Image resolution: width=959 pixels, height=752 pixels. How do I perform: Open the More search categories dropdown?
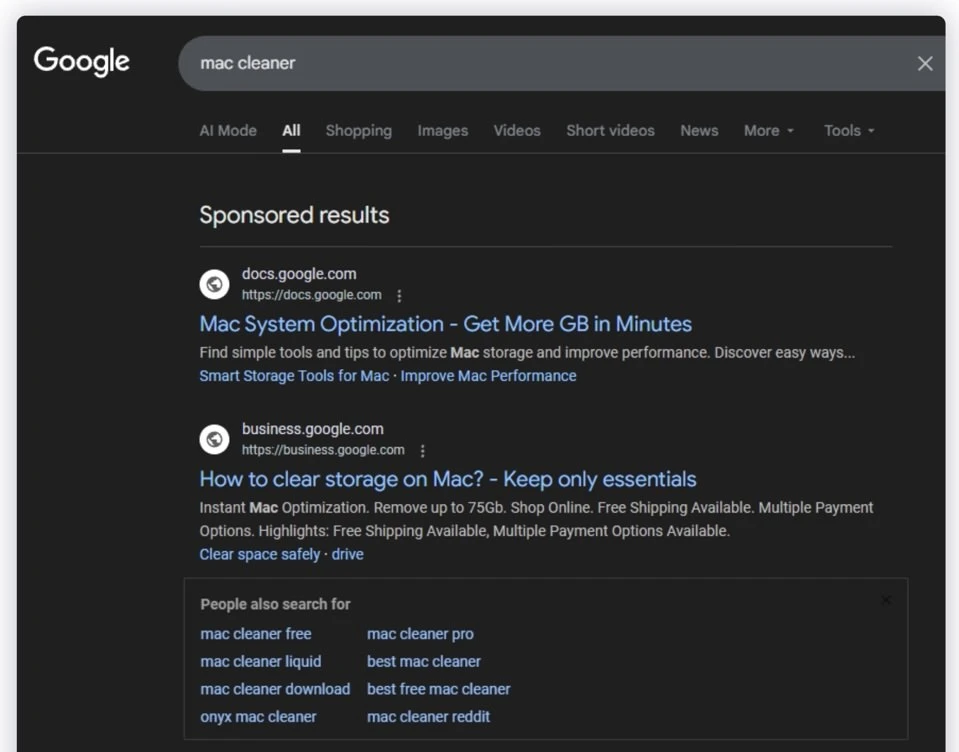pyautogui.click(x=768, y=131)
